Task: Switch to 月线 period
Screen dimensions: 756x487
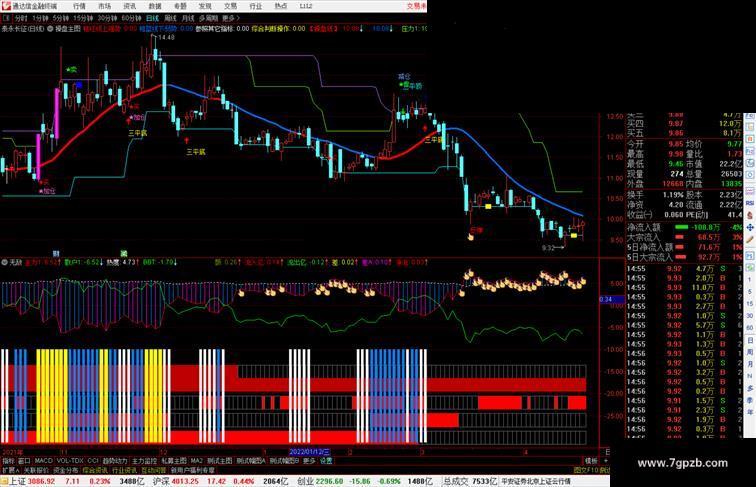Action: (x=188, y=18)
